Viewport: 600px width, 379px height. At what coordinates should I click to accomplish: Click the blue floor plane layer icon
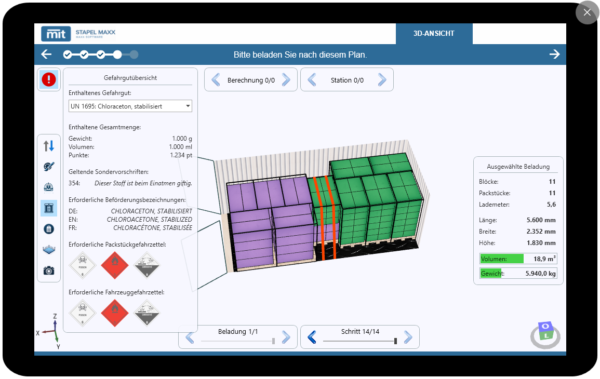click(49, 250)
